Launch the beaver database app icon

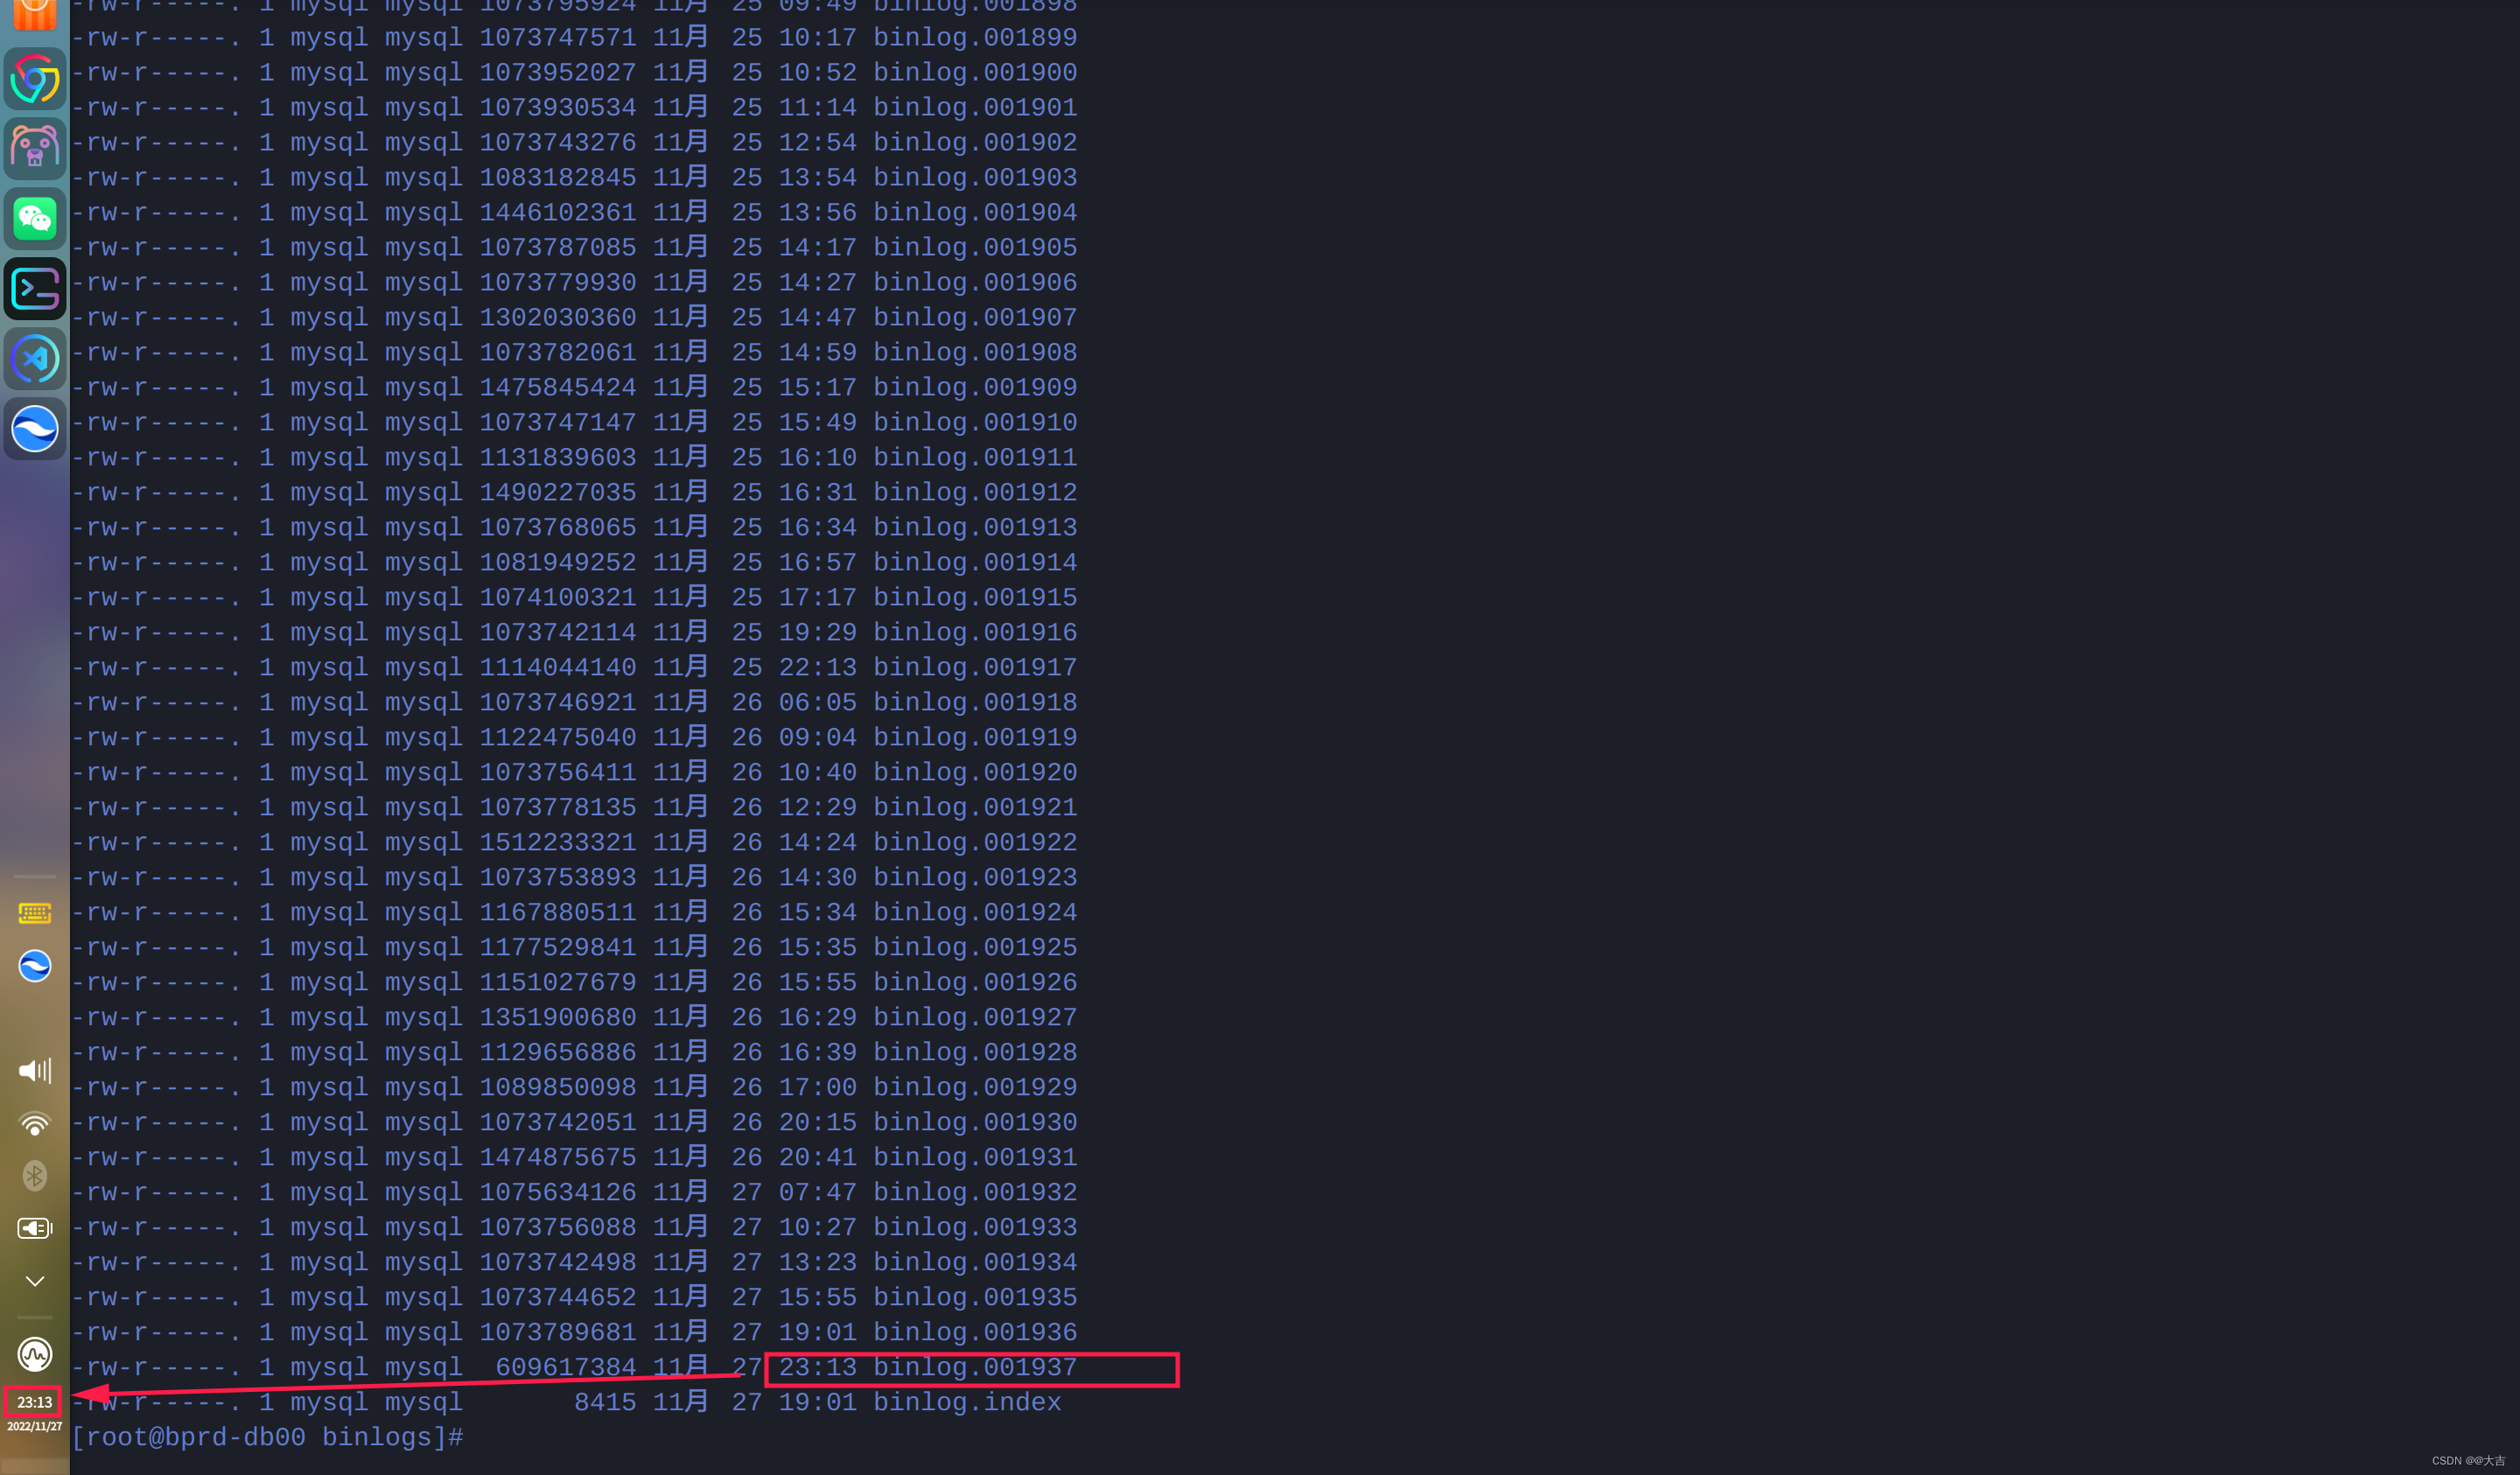point(35,148)
